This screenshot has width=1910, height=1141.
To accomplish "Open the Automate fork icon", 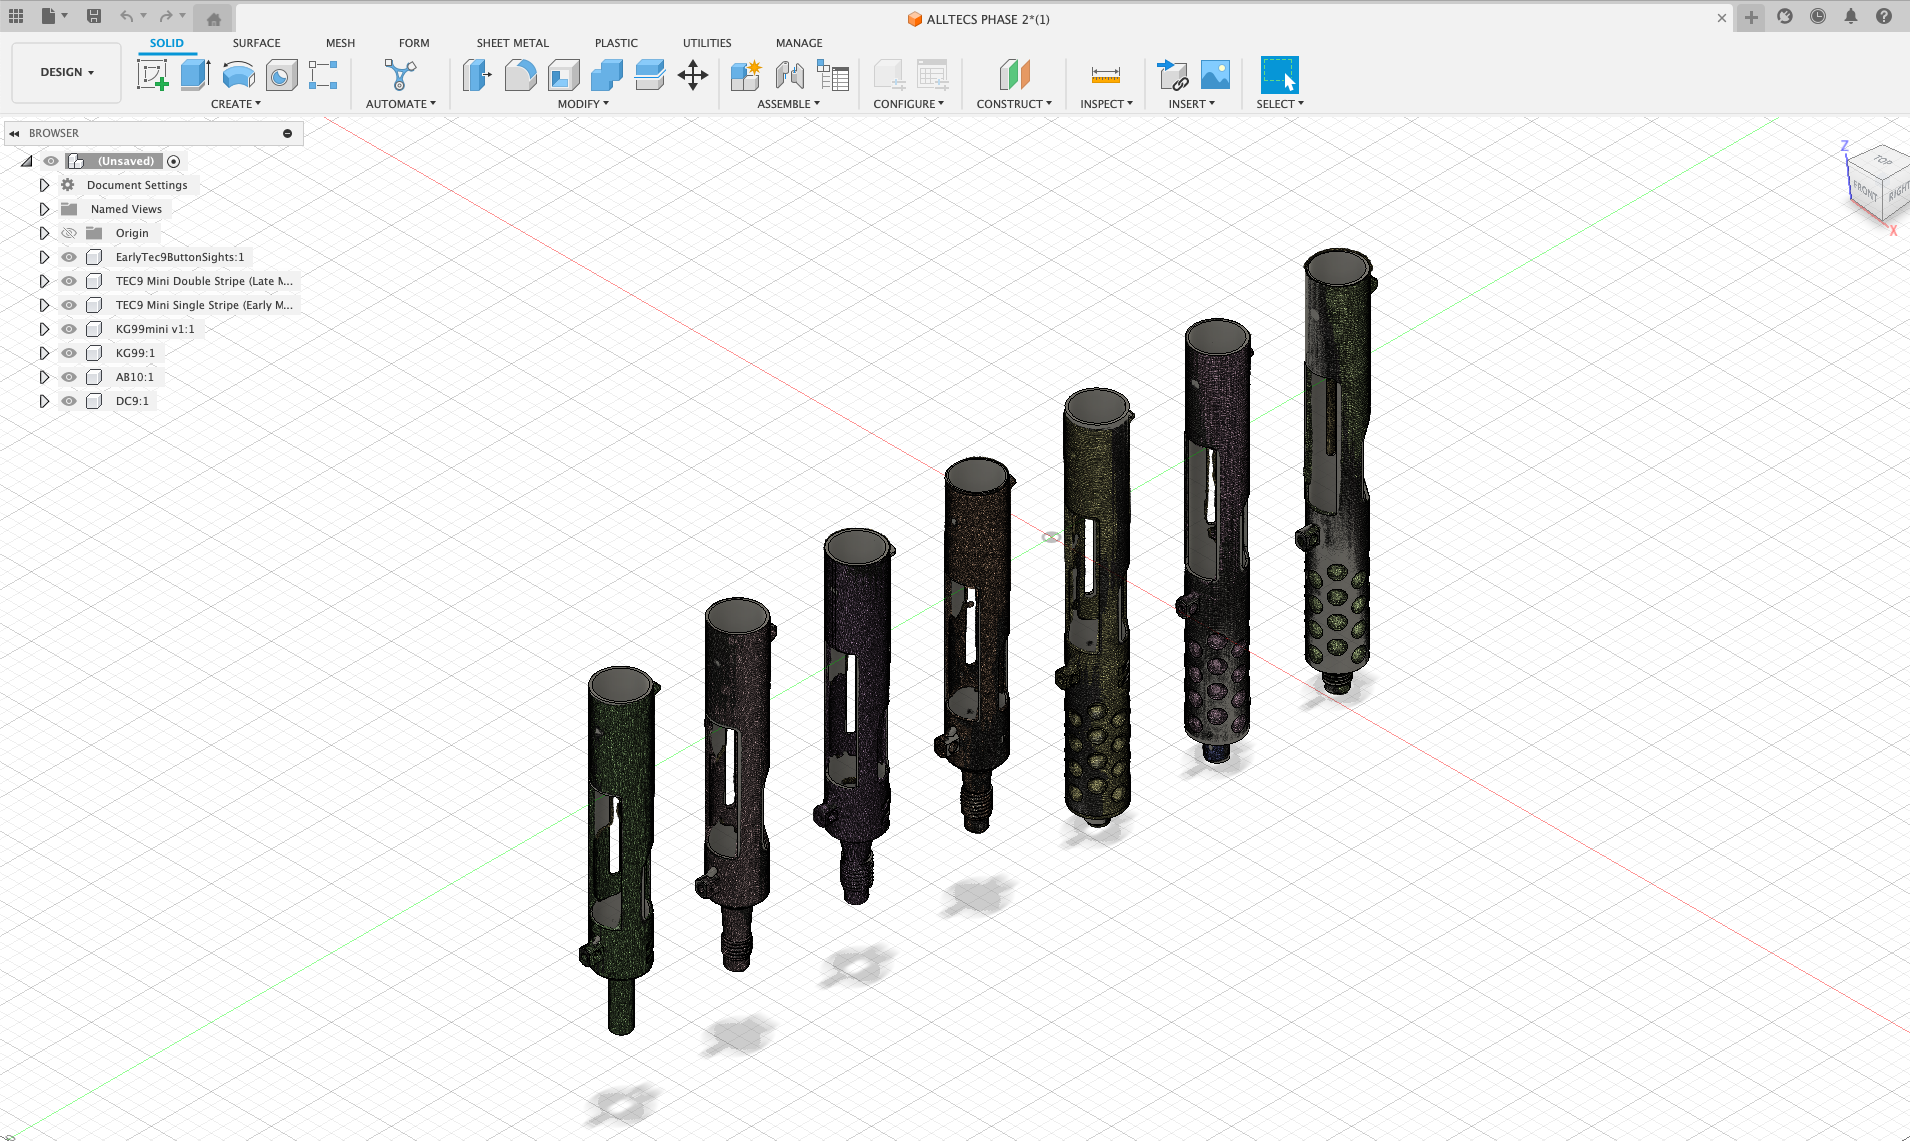I will point(400,75).
